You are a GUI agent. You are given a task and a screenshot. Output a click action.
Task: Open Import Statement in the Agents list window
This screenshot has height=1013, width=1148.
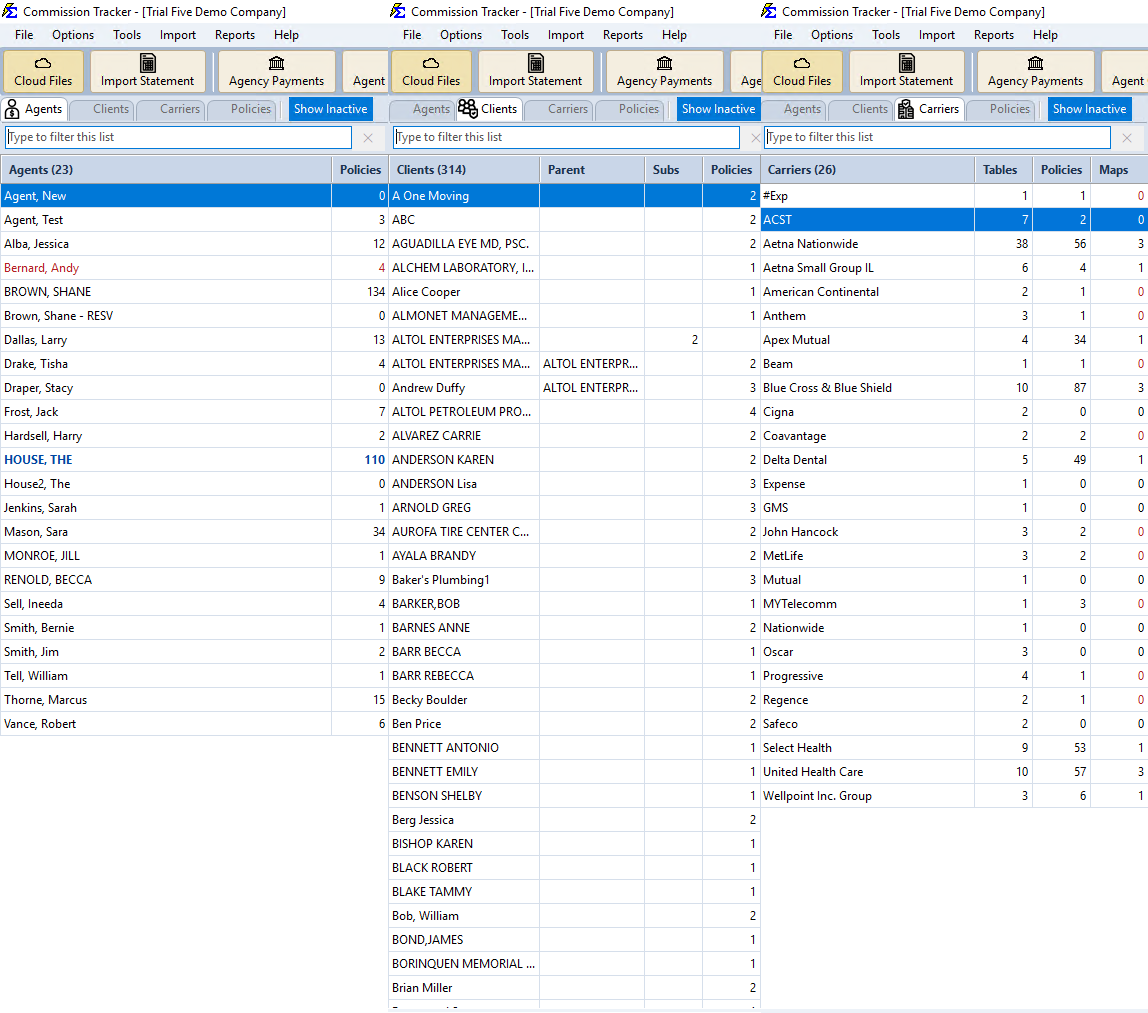(147, 71)
